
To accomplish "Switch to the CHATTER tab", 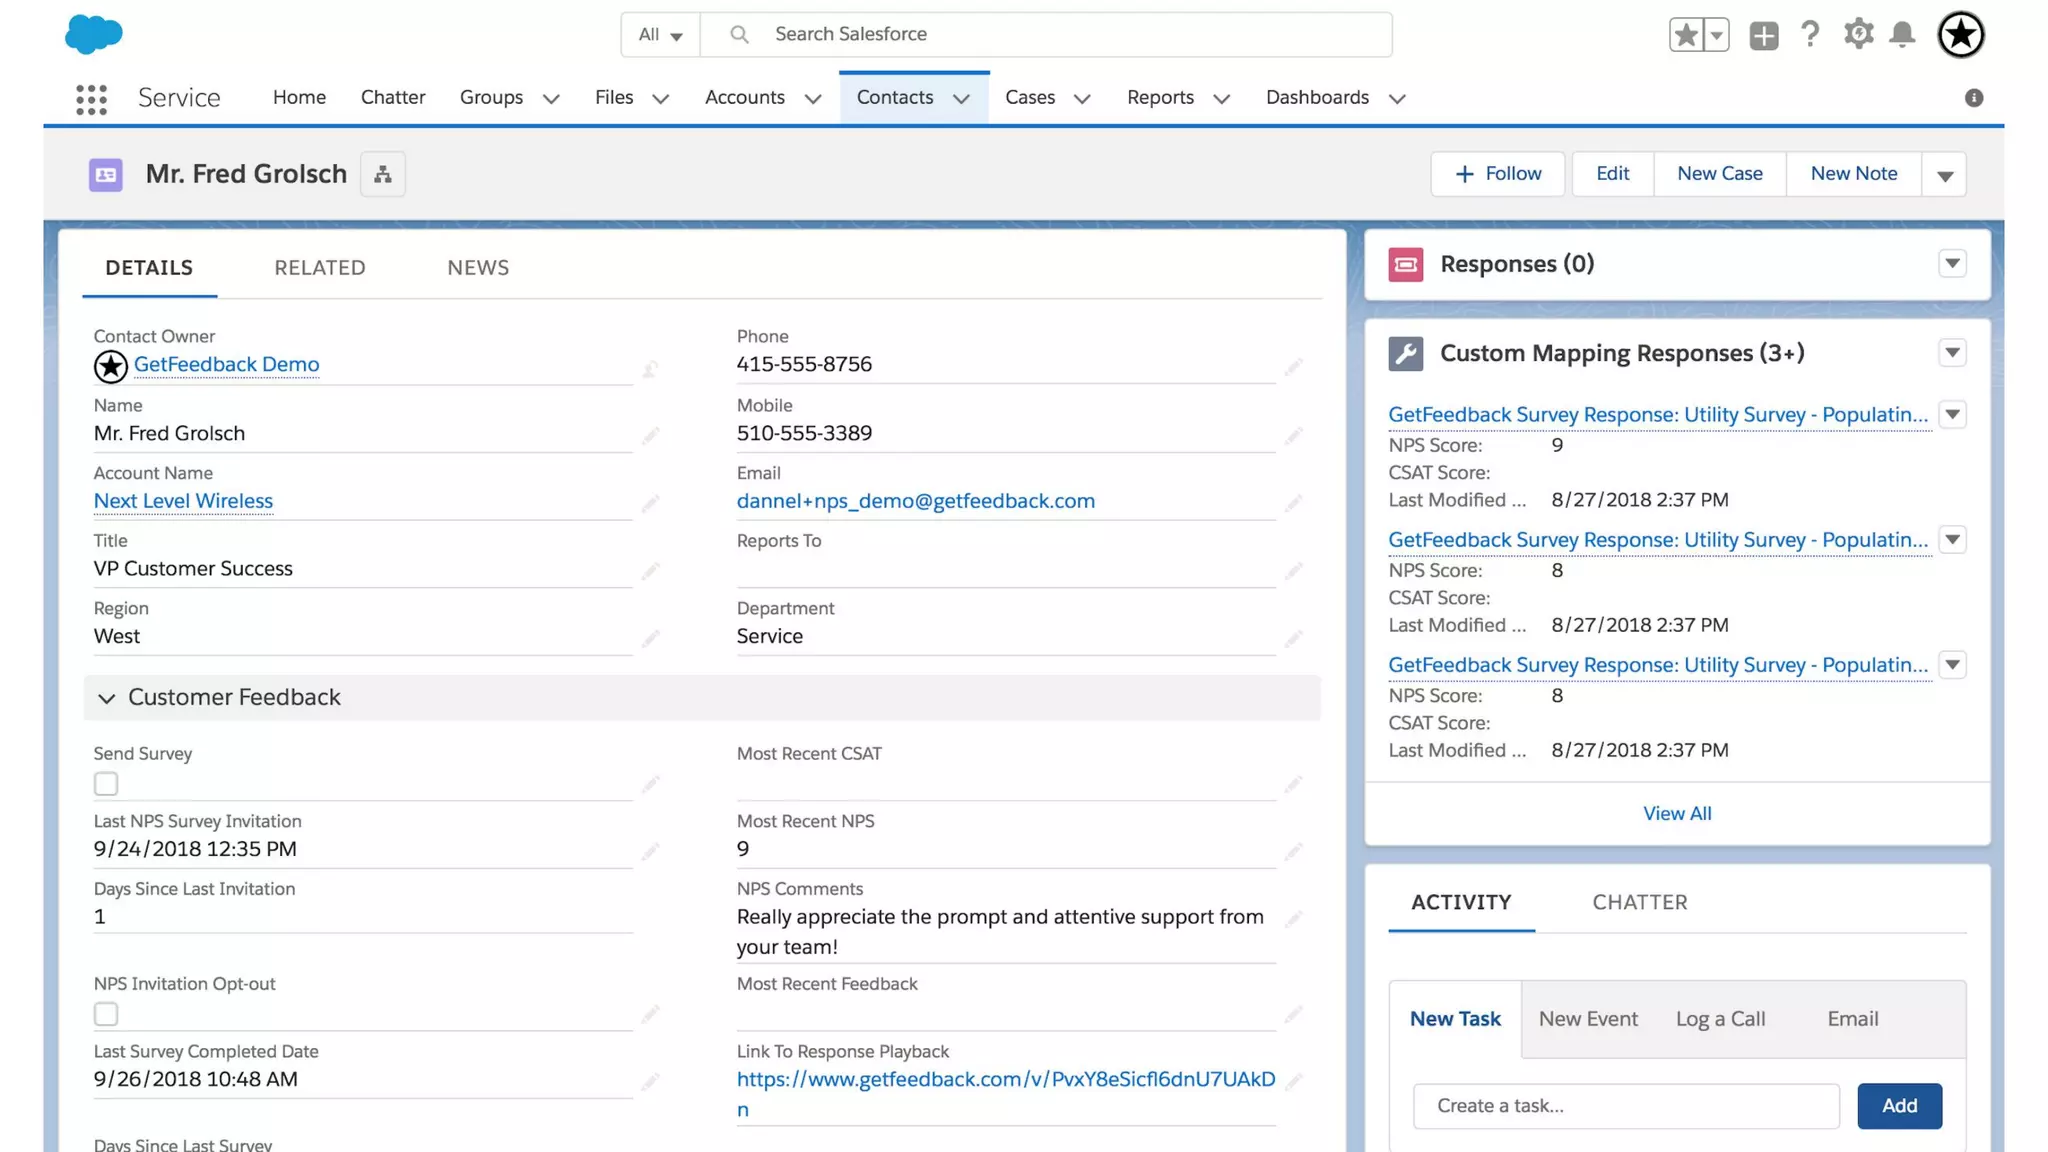I will point(1640,903).
